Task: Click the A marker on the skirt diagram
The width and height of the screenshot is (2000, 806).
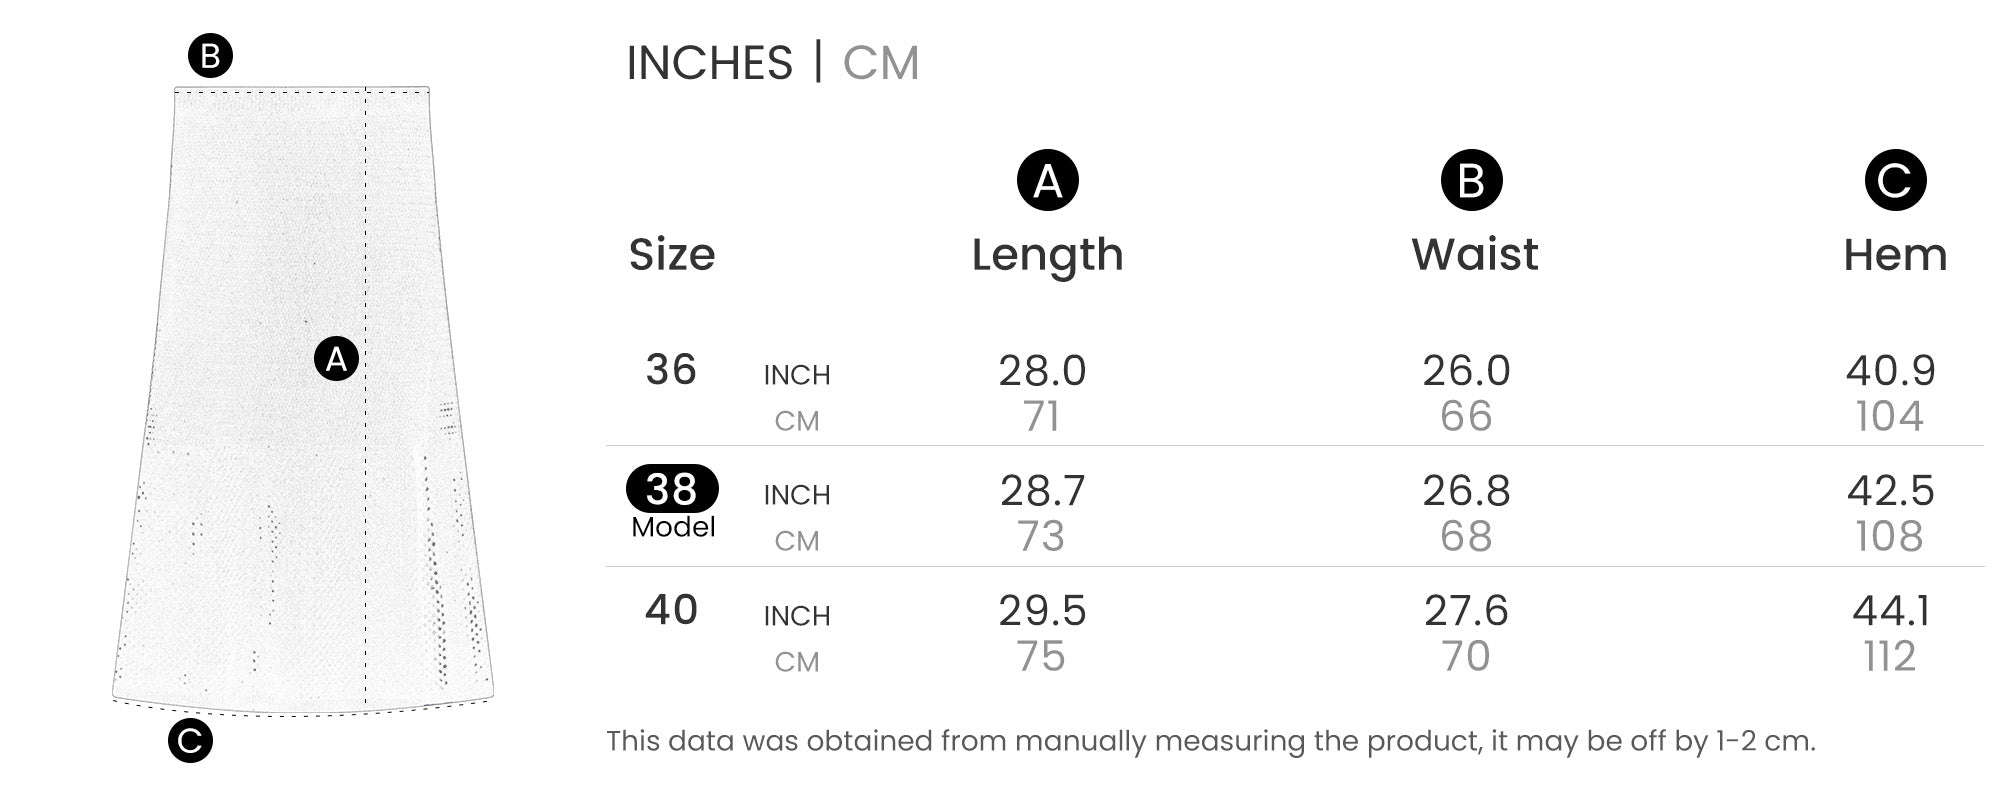Action: [x=336, y=359]
